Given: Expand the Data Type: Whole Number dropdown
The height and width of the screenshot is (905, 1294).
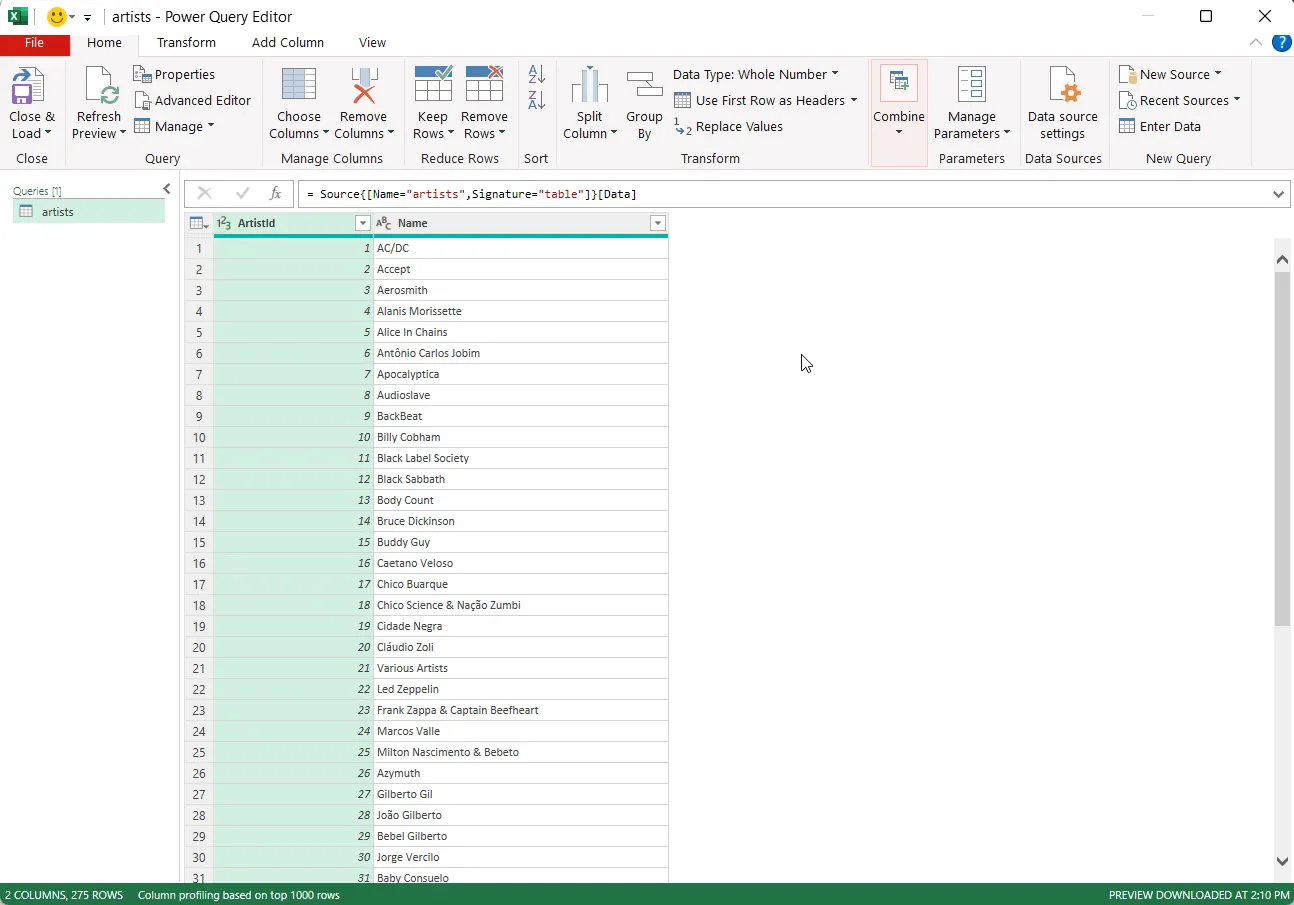Looking at the screenshot, I should pyautogui.click(x=756, y=74).
